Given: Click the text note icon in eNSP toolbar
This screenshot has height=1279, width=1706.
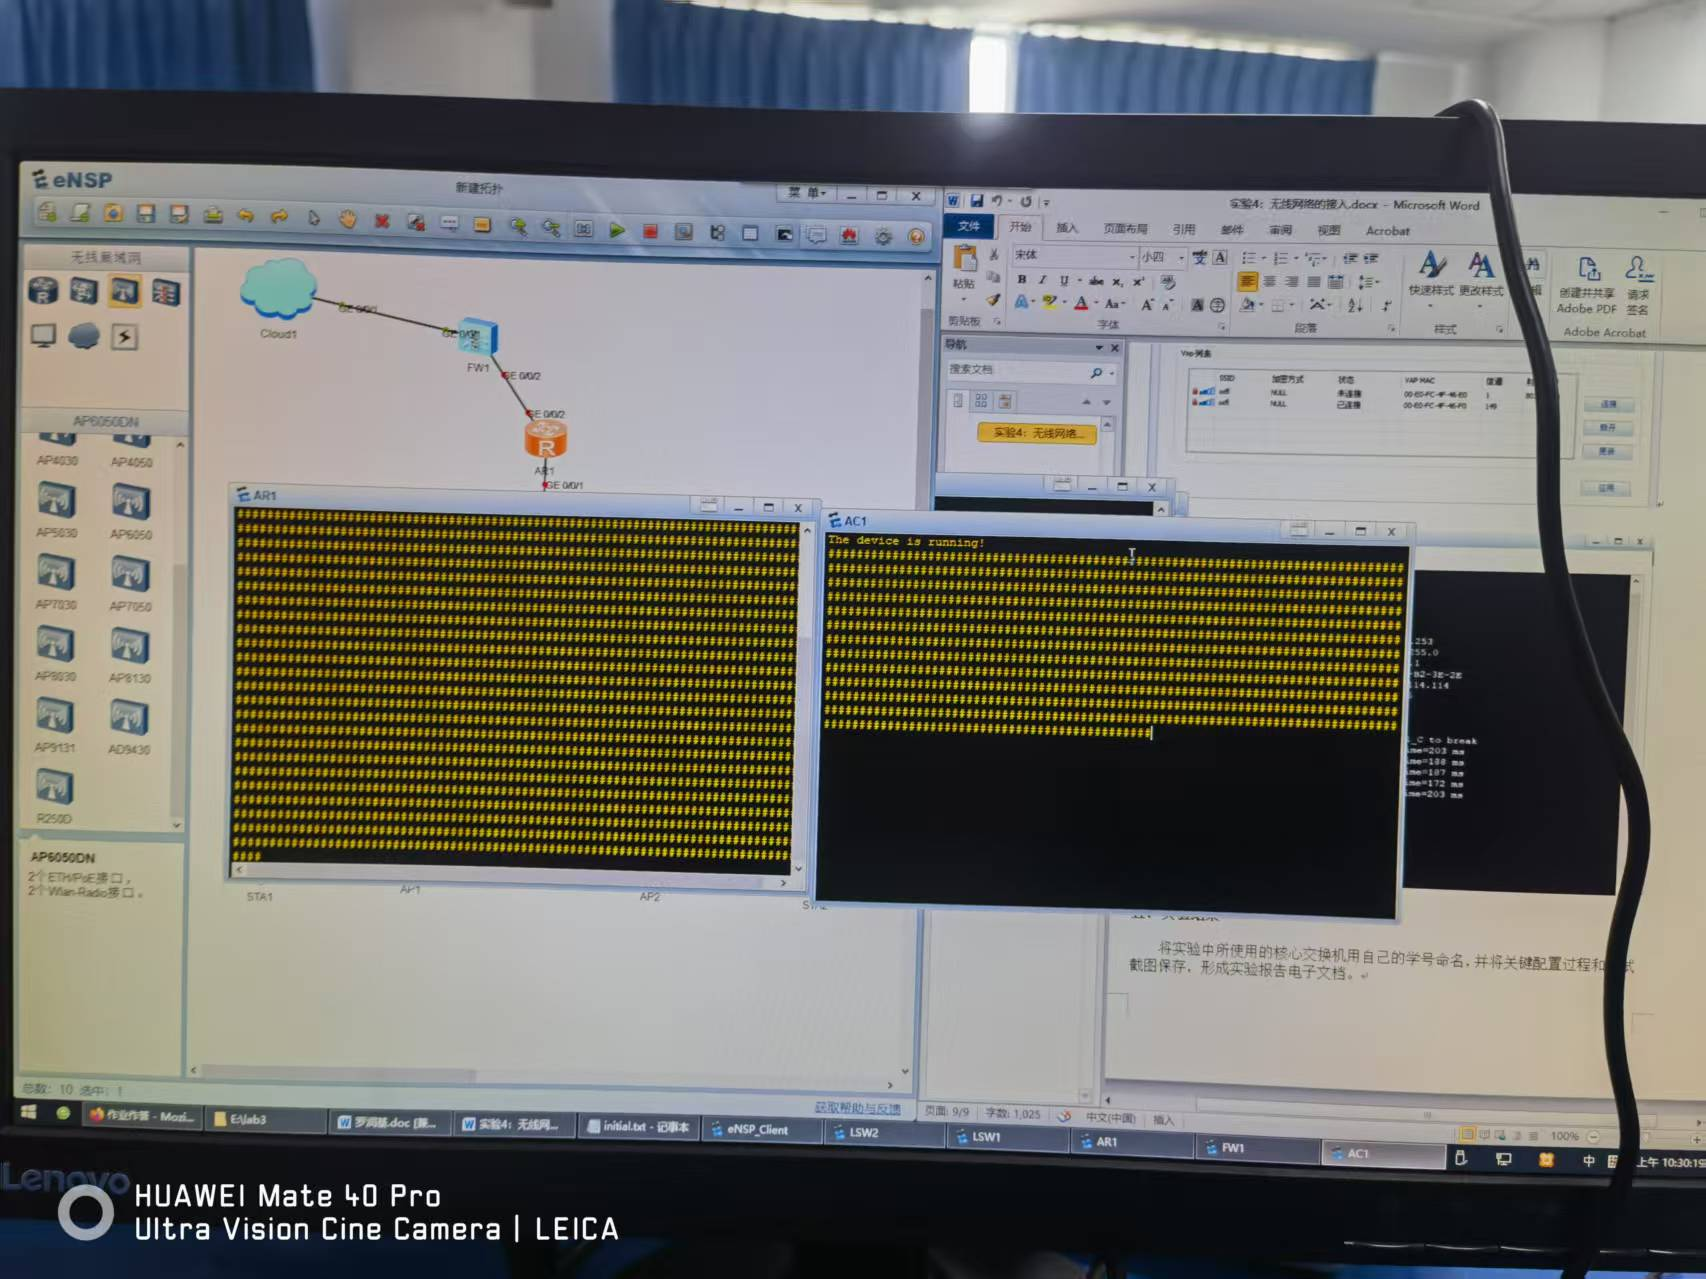Looking at the screenshot, I should (x=449, y=224).
